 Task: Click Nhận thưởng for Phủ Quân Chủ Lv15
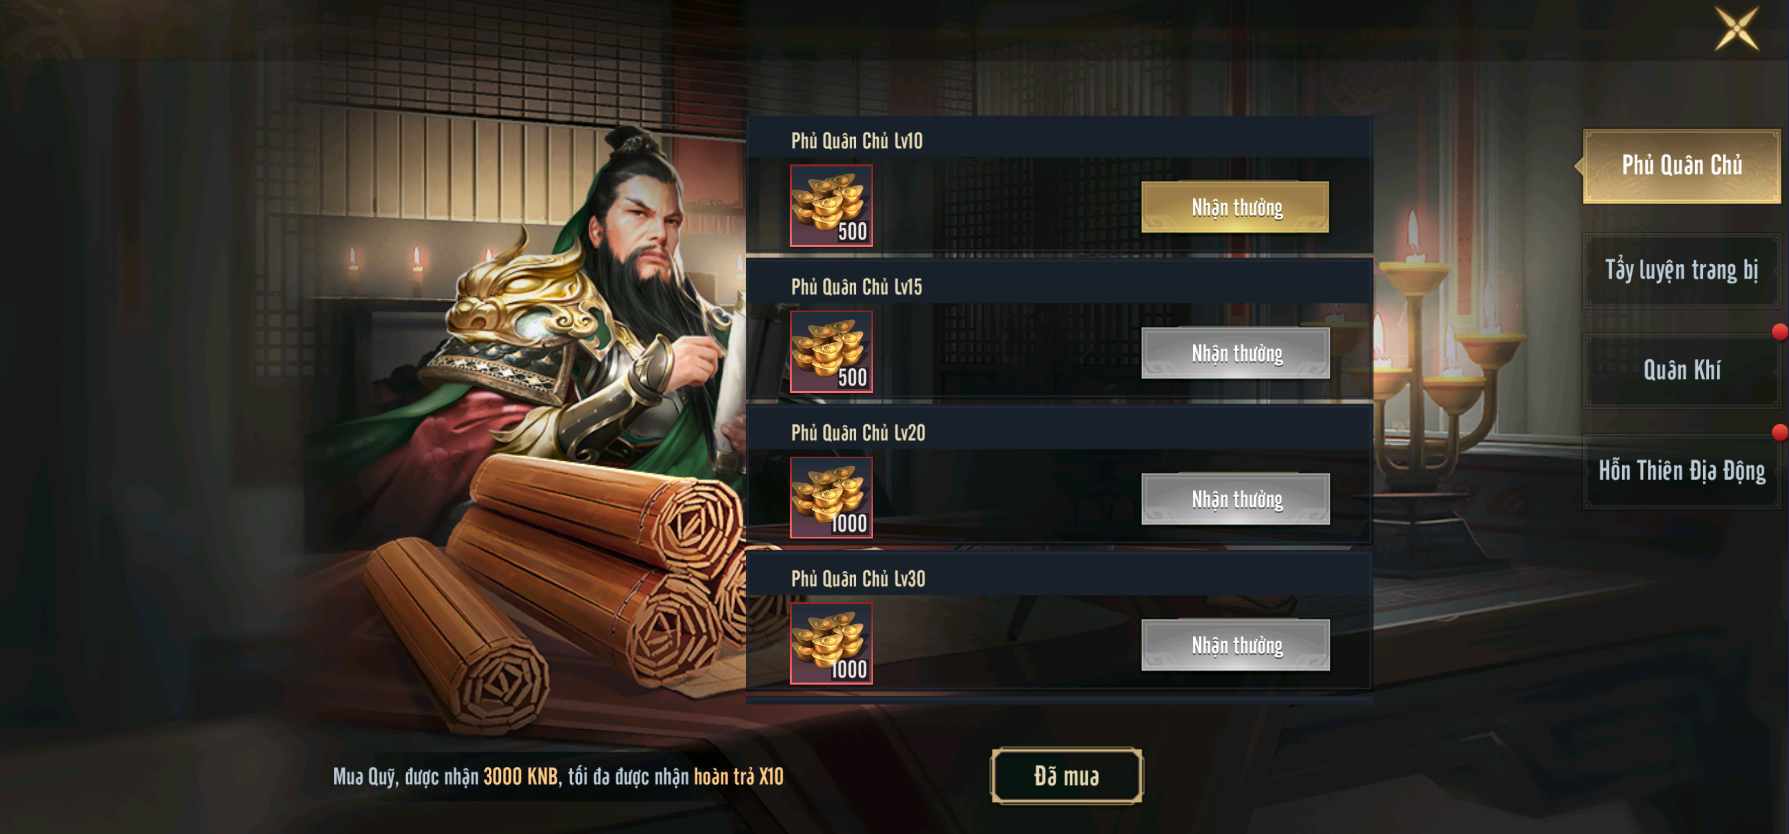(1235, 353)
